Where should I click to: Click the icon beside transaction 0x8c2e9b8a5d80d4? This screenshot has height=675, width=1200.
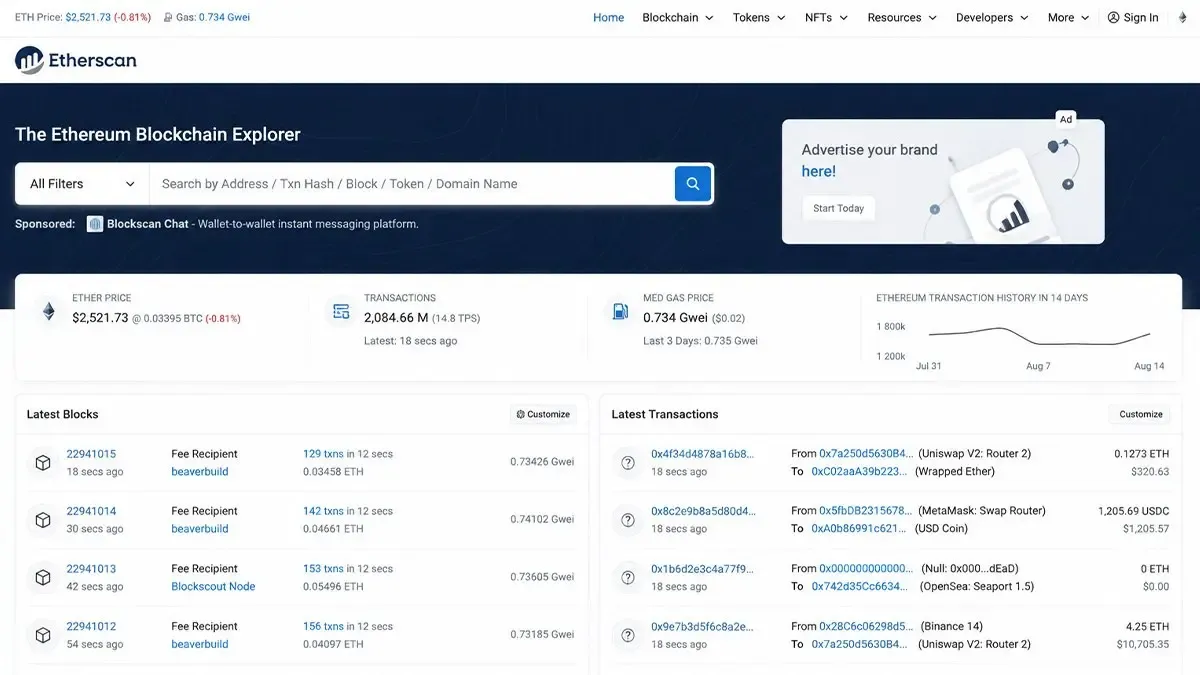pyautogui.click(x=628, y=520)
